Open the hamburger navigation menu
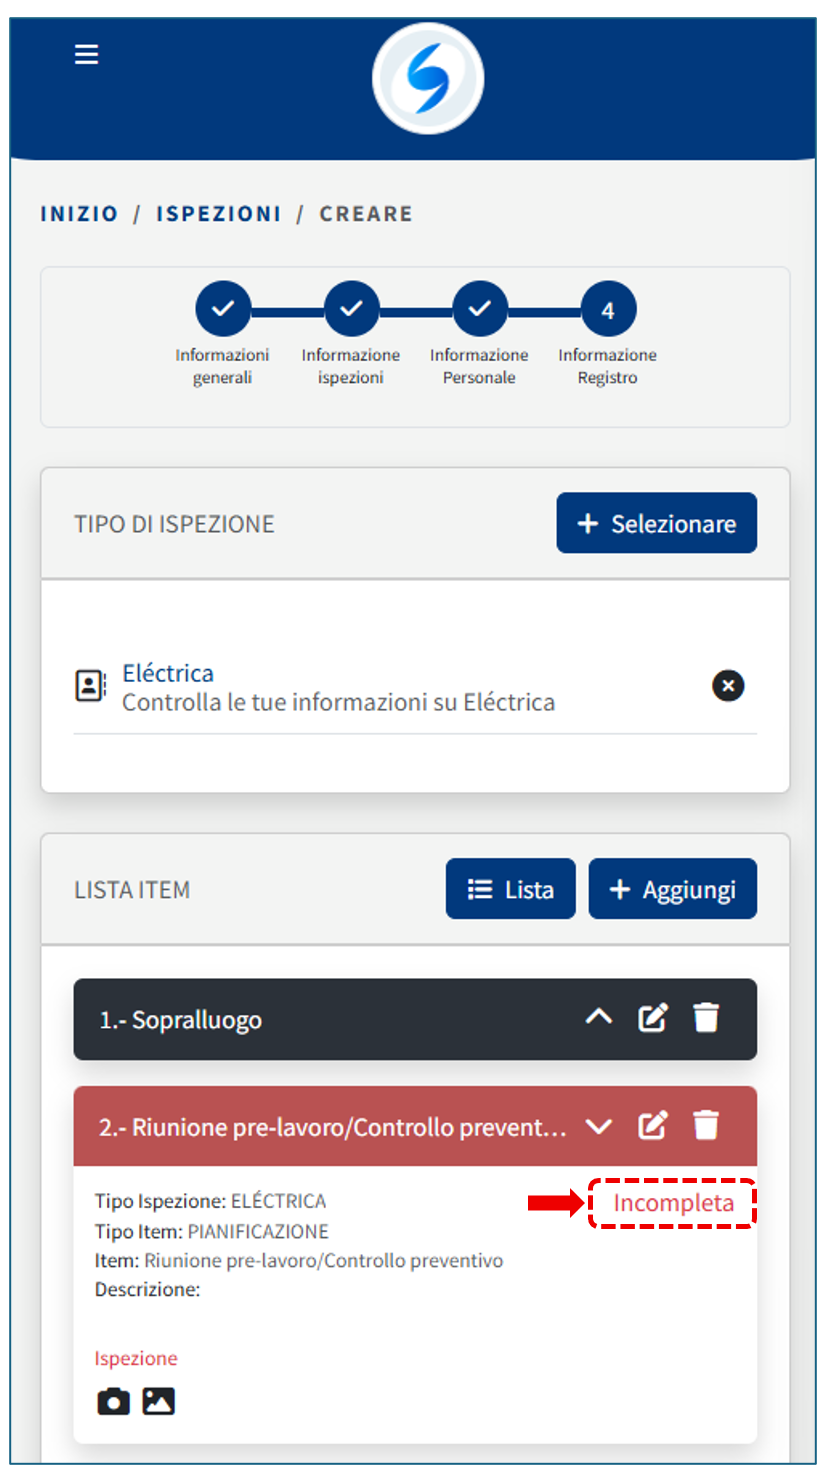827x1478 pixels. click(87, 54)
